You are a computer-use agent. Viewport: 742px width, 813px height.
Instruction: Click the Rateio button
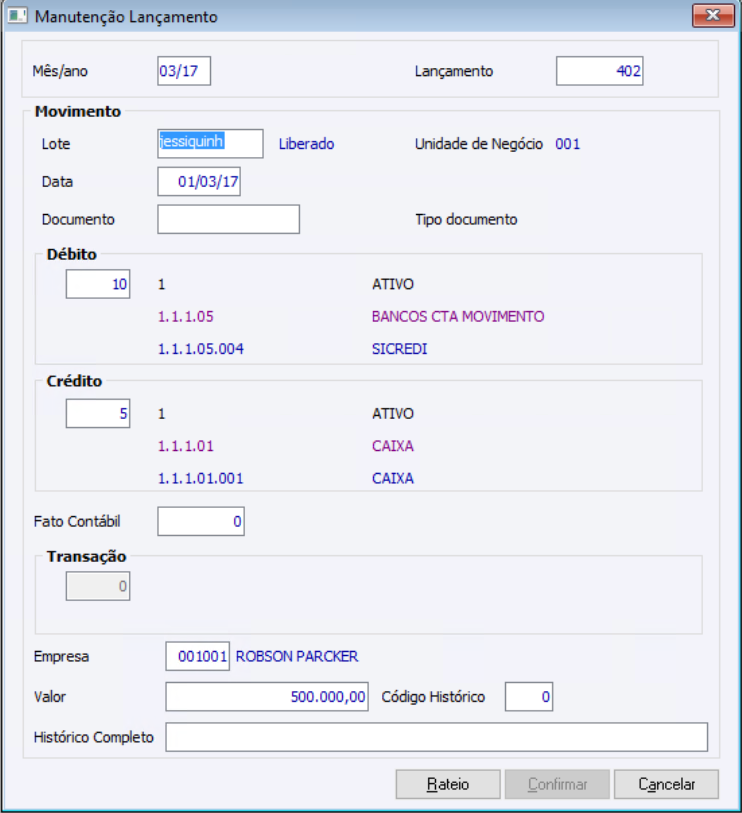pos(448,784)
